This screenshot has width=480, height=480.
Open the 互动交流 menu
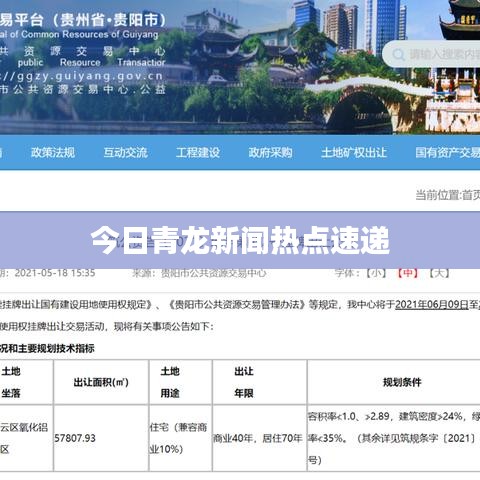[x=125, y=153]
